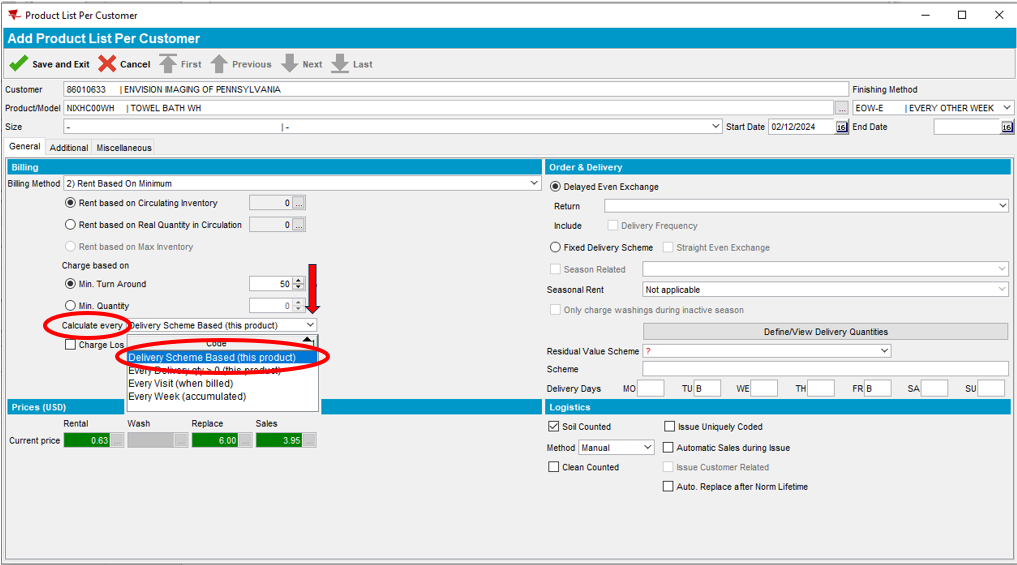Open the End Date calendar picker
This screenshot has width=1017, height=565.
(x=1006, y=127)
